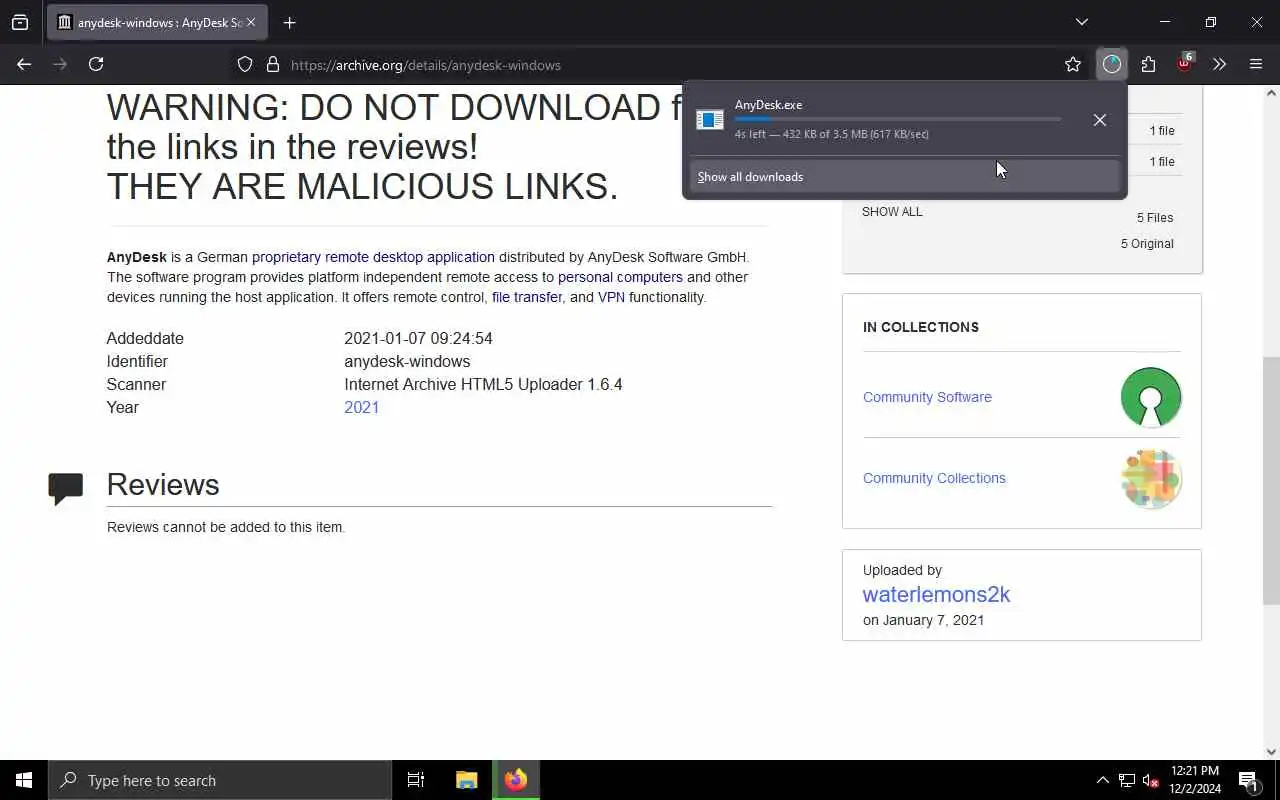The width and height of the screenshot is (1280, 800).
Task: Click the year 2021 link
Action: click(x=361, y=407)
